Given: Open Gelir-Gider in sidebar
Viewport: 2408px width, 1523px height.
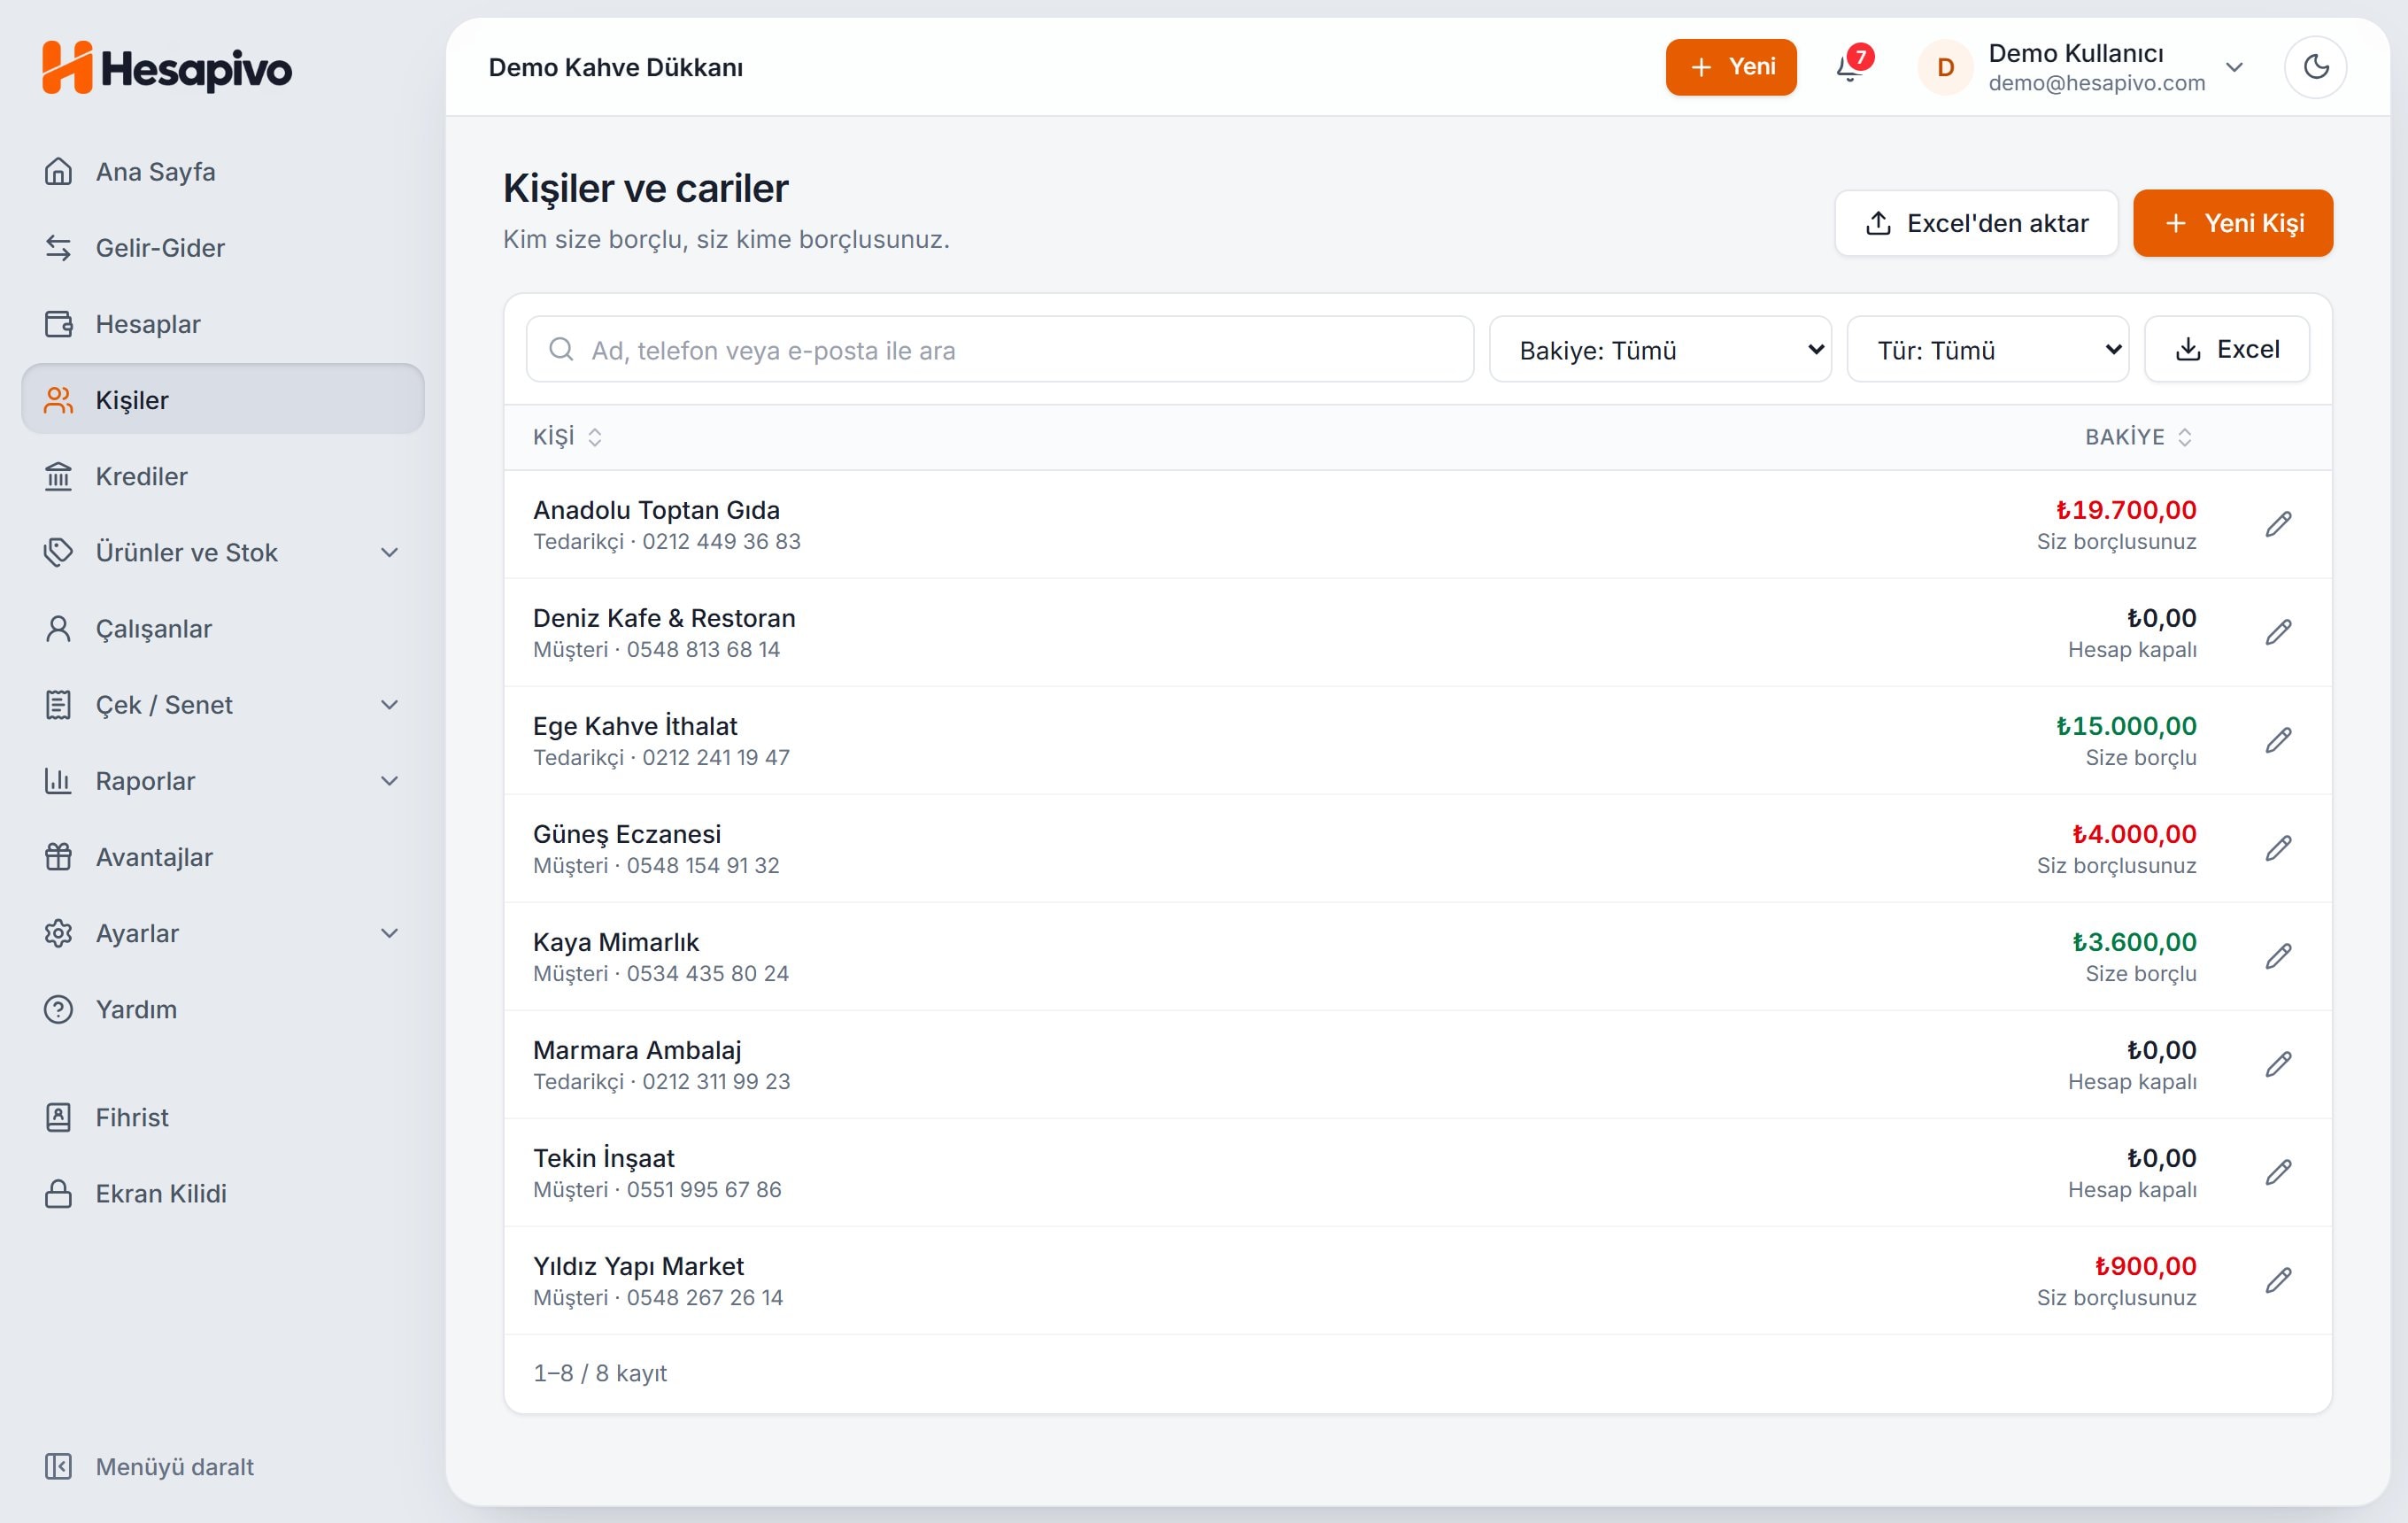Looking at the screenshot, I should [223, 247].
